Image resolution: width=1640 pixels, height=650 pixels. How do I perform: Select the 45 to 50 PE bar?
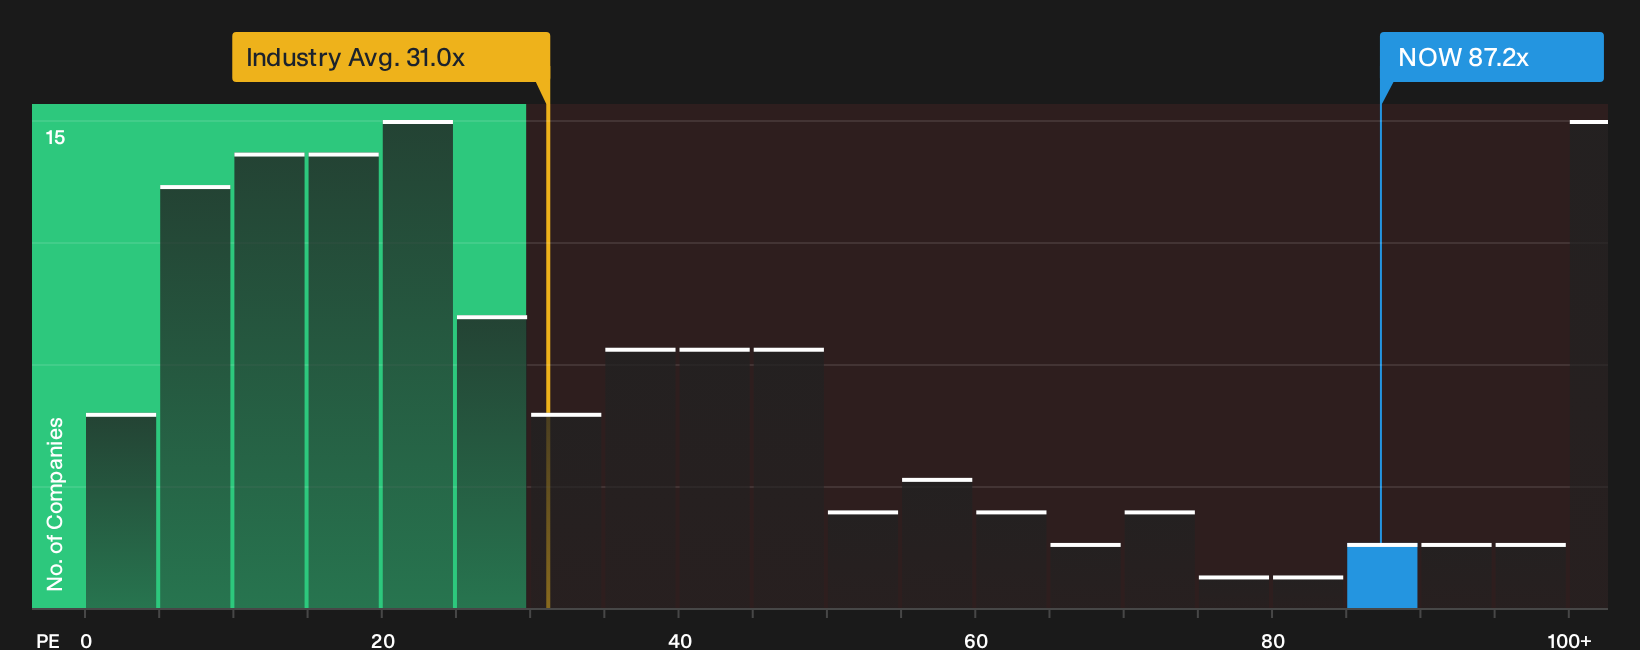[789, 478]
